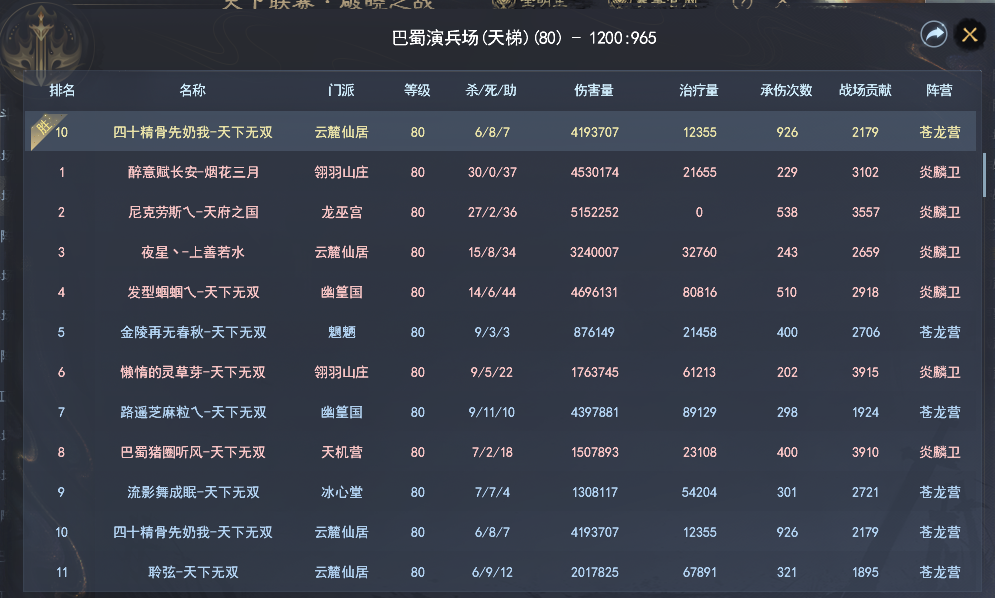The image size is (995, 598).
Task: Click 苍龙营 faction in 聆弦 row
Action: tap(940, 572)
